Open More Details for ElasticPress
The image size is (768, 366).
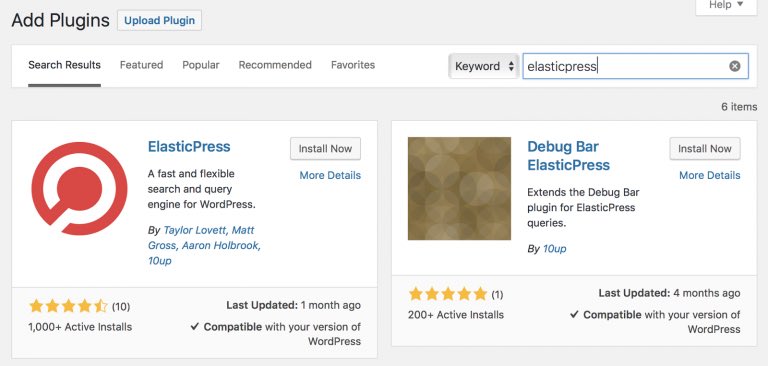(330, 175)
